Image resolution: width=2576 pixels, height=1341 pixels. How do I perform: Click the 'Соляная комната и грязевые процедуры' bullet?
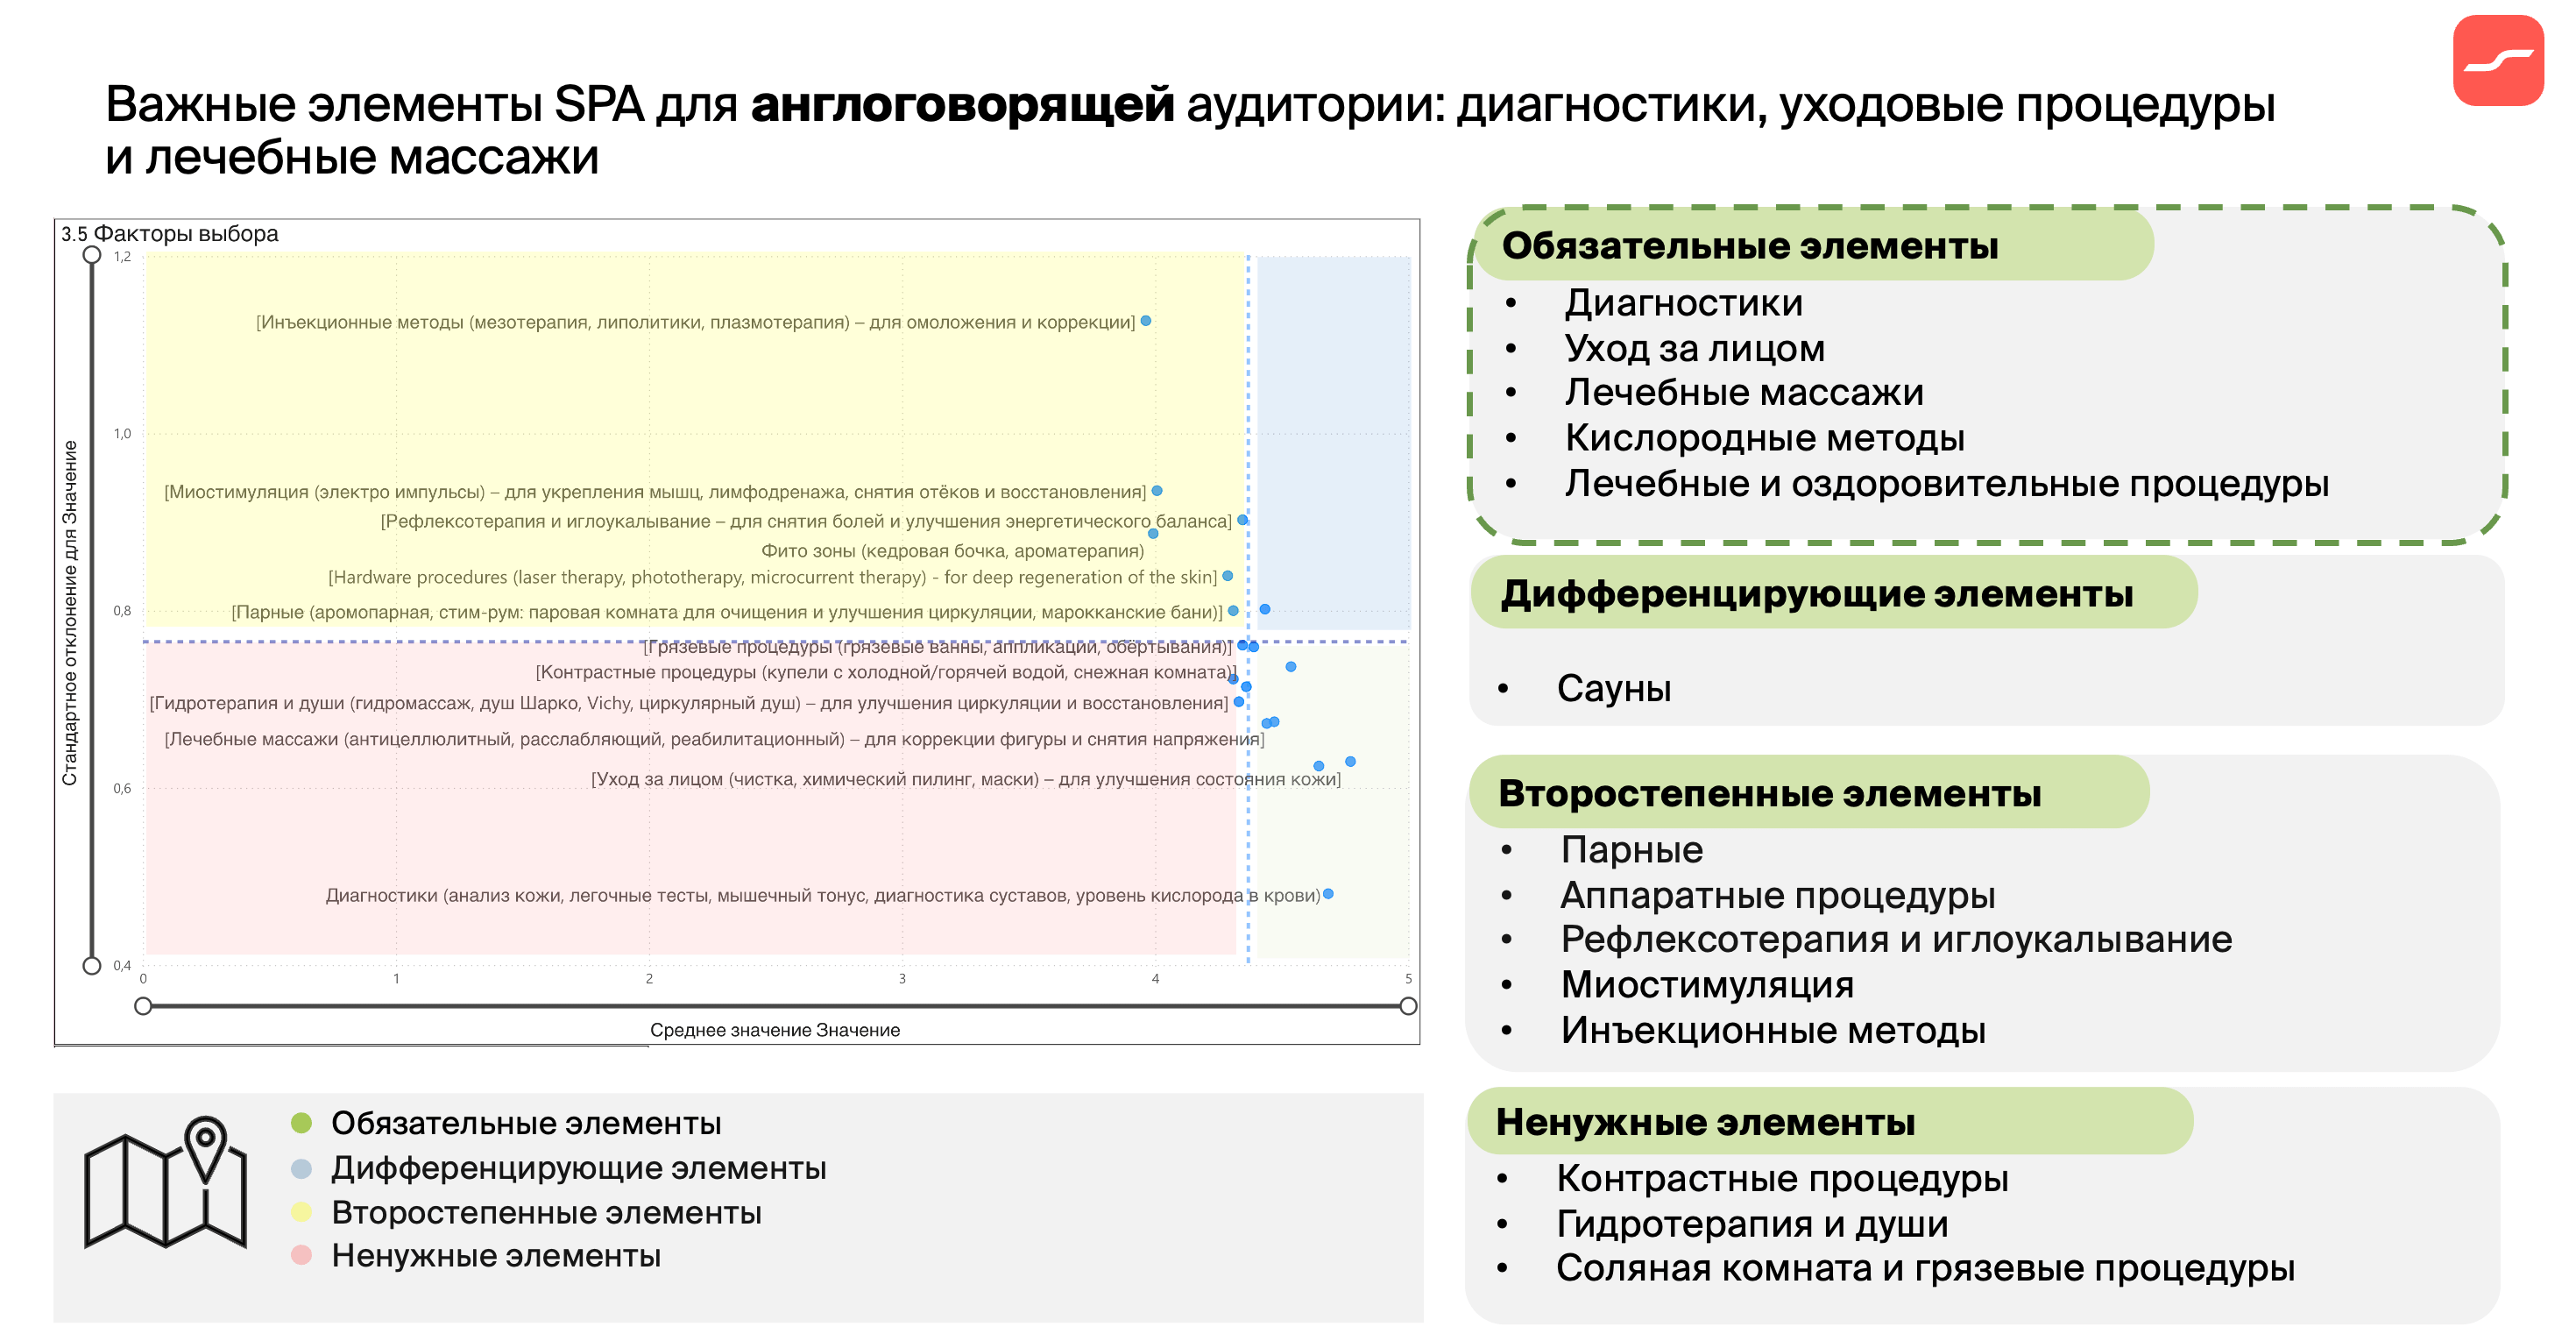pyautogui.click(x=1925, y=1268)
